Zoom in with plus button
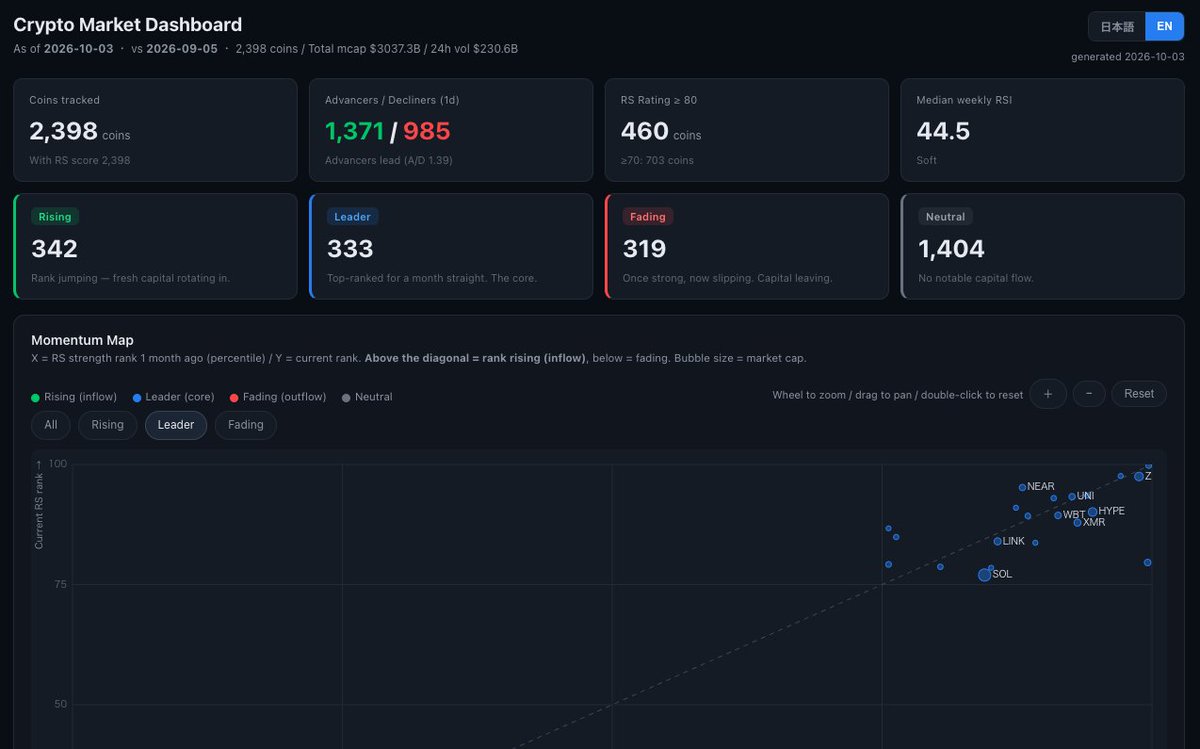 coord(1048,394)
